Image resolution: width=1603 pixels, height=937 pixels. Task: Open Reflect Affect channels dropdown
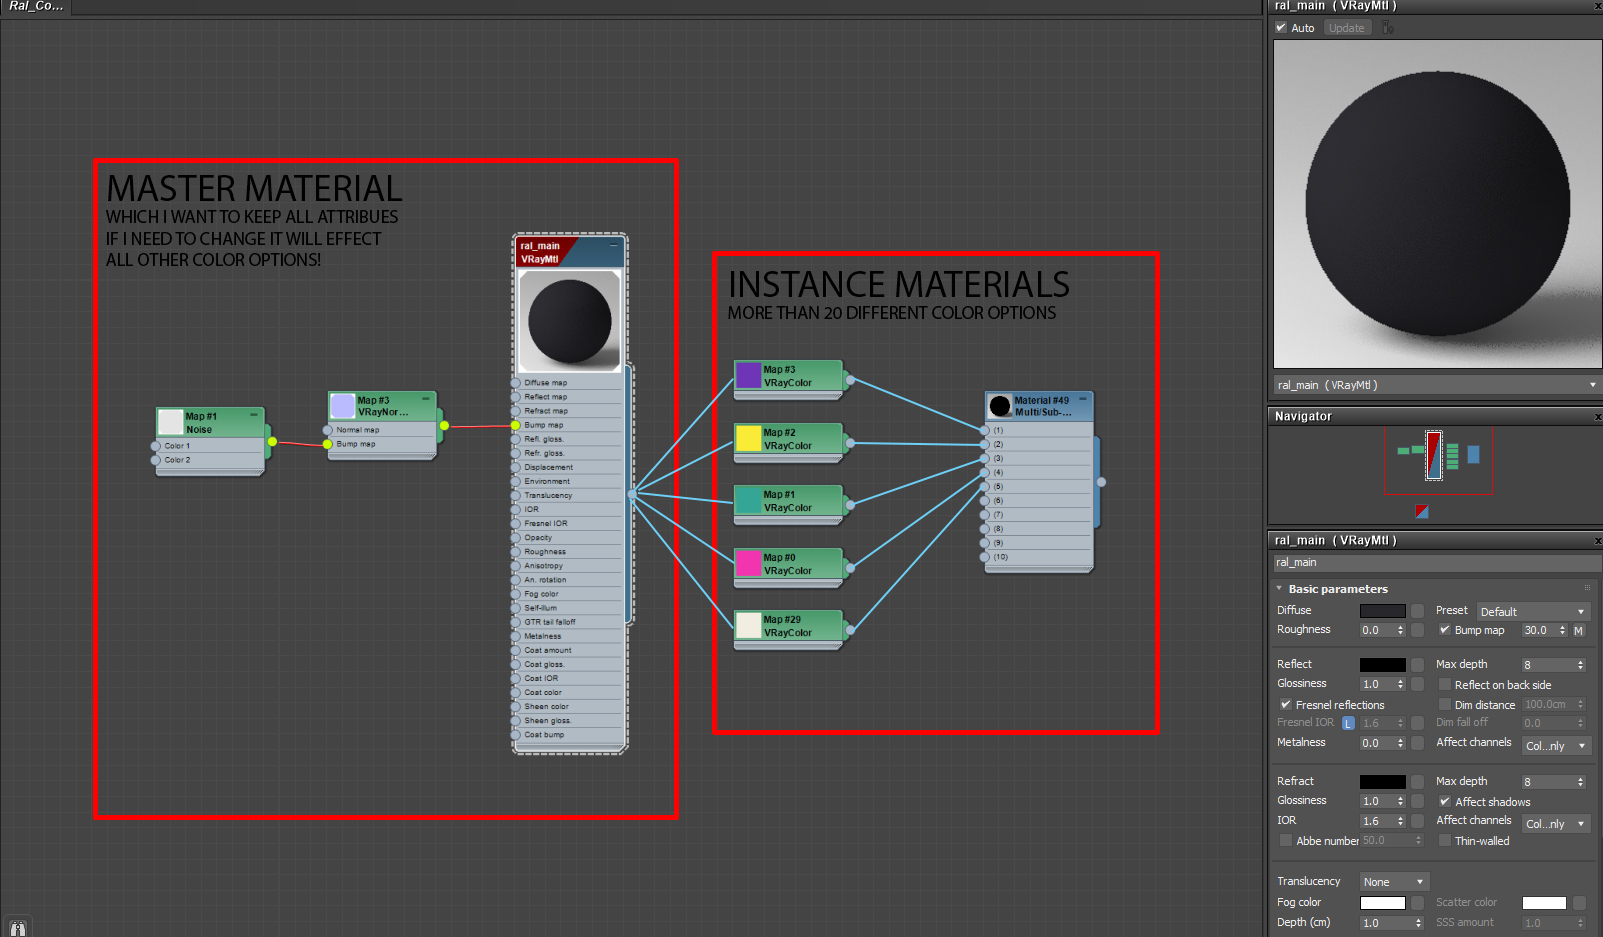click(x=1556, y=746)
